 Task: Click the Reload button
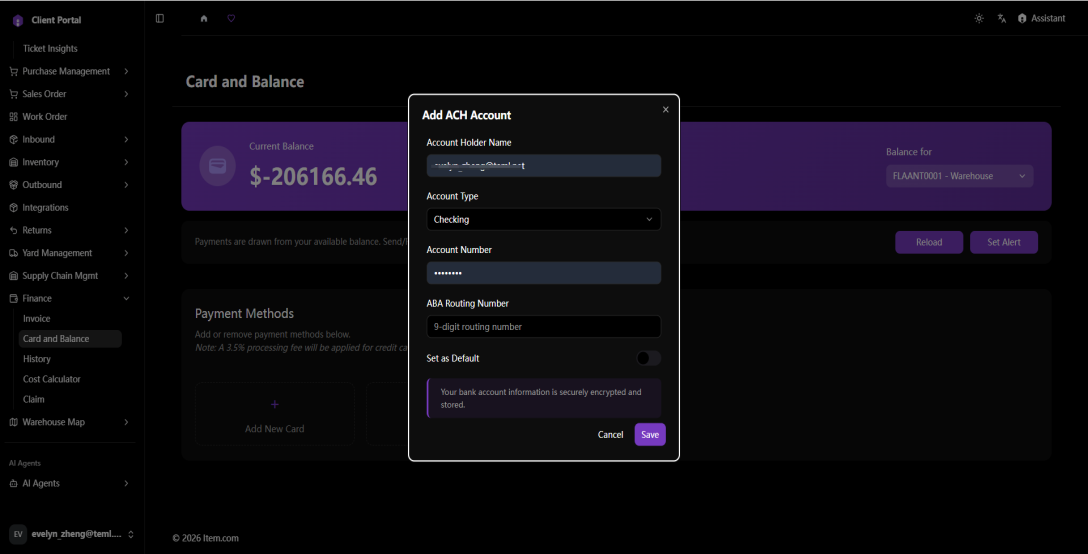coord(929,242)
